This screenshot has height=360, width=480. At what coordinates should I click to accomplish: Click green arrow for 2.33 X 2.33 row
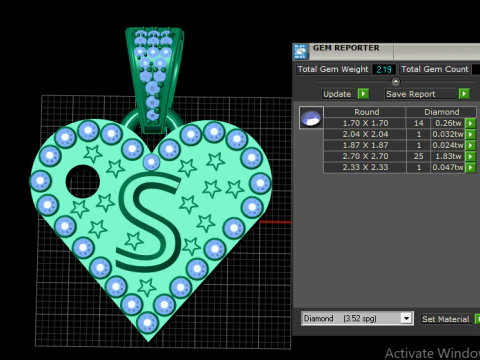pos(470,167)
